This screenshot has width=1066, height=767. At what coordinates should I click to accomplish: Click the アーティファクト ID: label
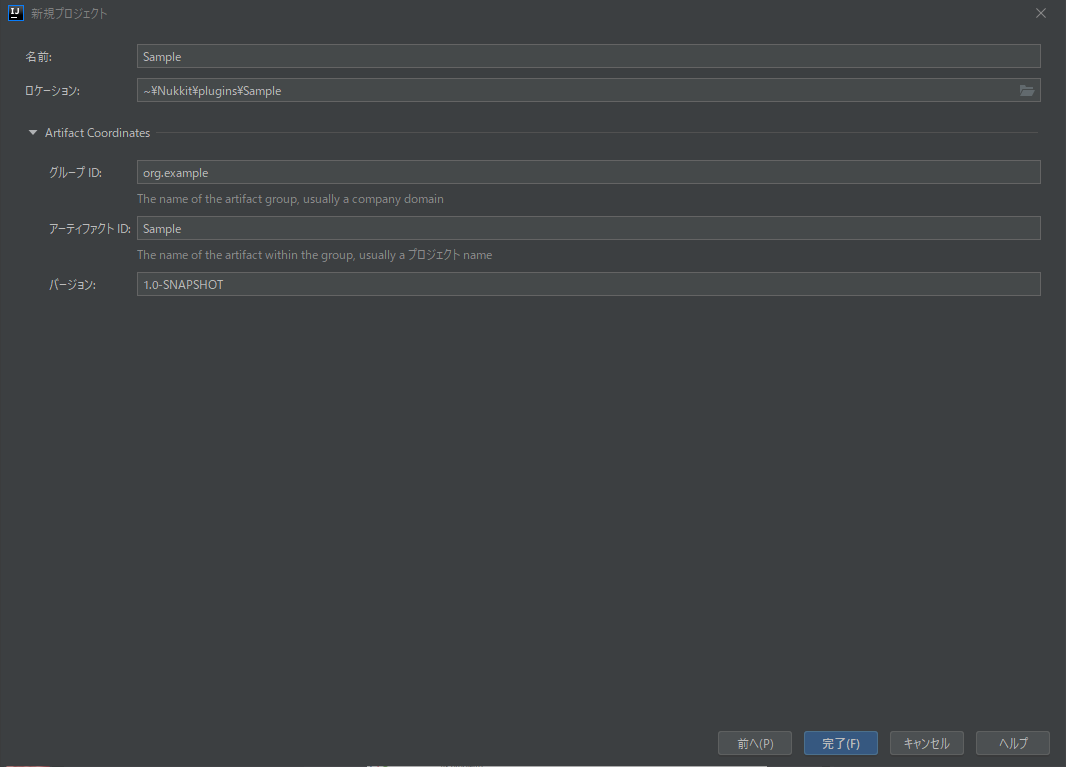click(90, 228)
